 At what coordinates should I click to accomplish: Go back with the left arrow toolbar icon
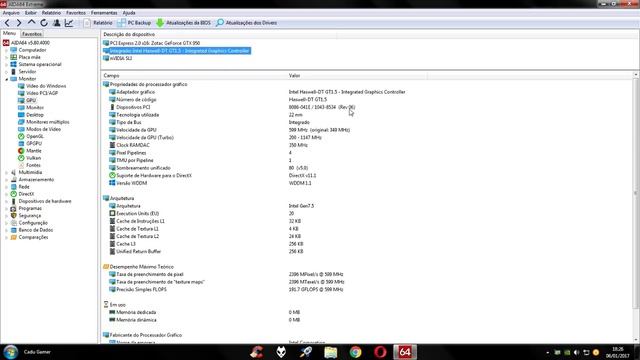tap(7, 23)
